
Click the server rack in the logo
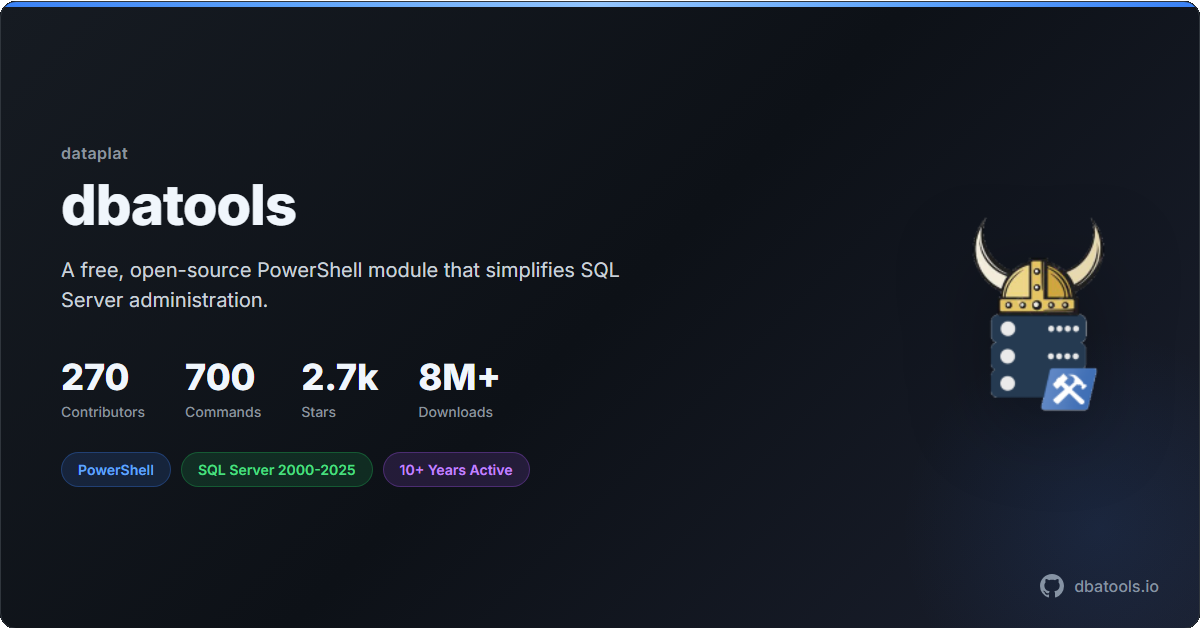click(1025, 355)
